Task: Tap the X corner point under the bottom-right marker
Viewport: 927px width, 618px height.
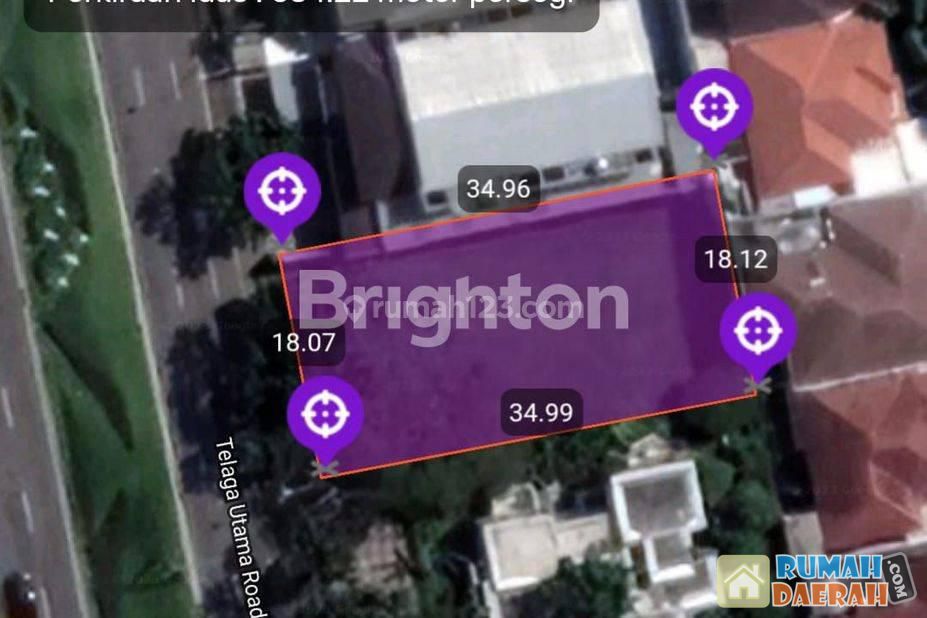Action: pos(758,386)
